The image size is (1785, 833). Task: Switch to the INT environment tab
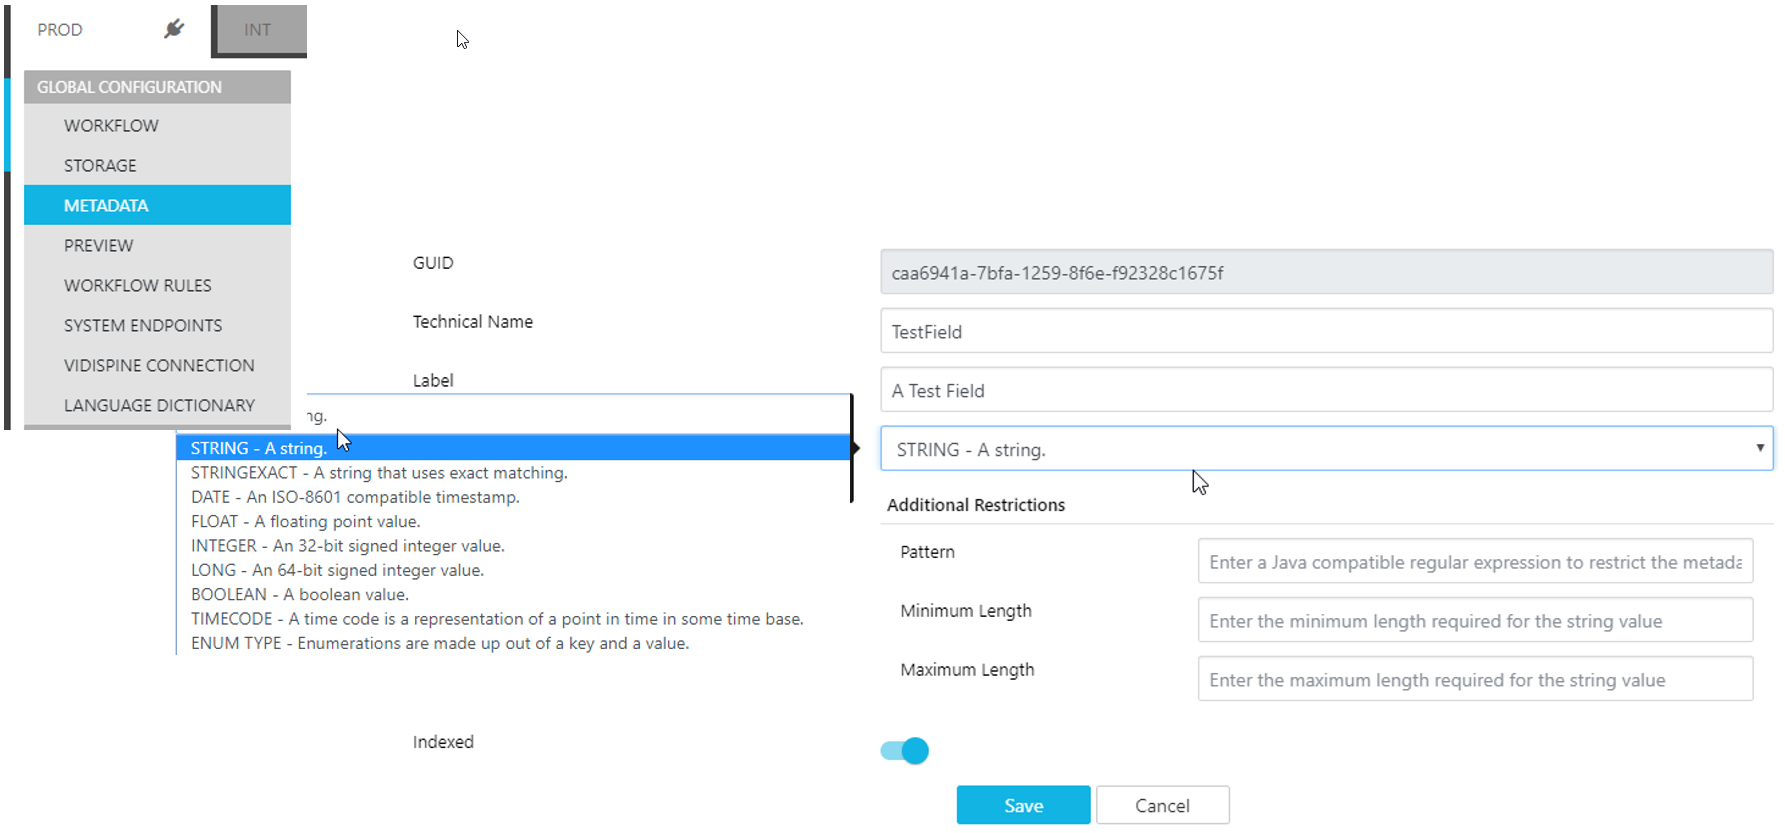[x=258, y=30]
